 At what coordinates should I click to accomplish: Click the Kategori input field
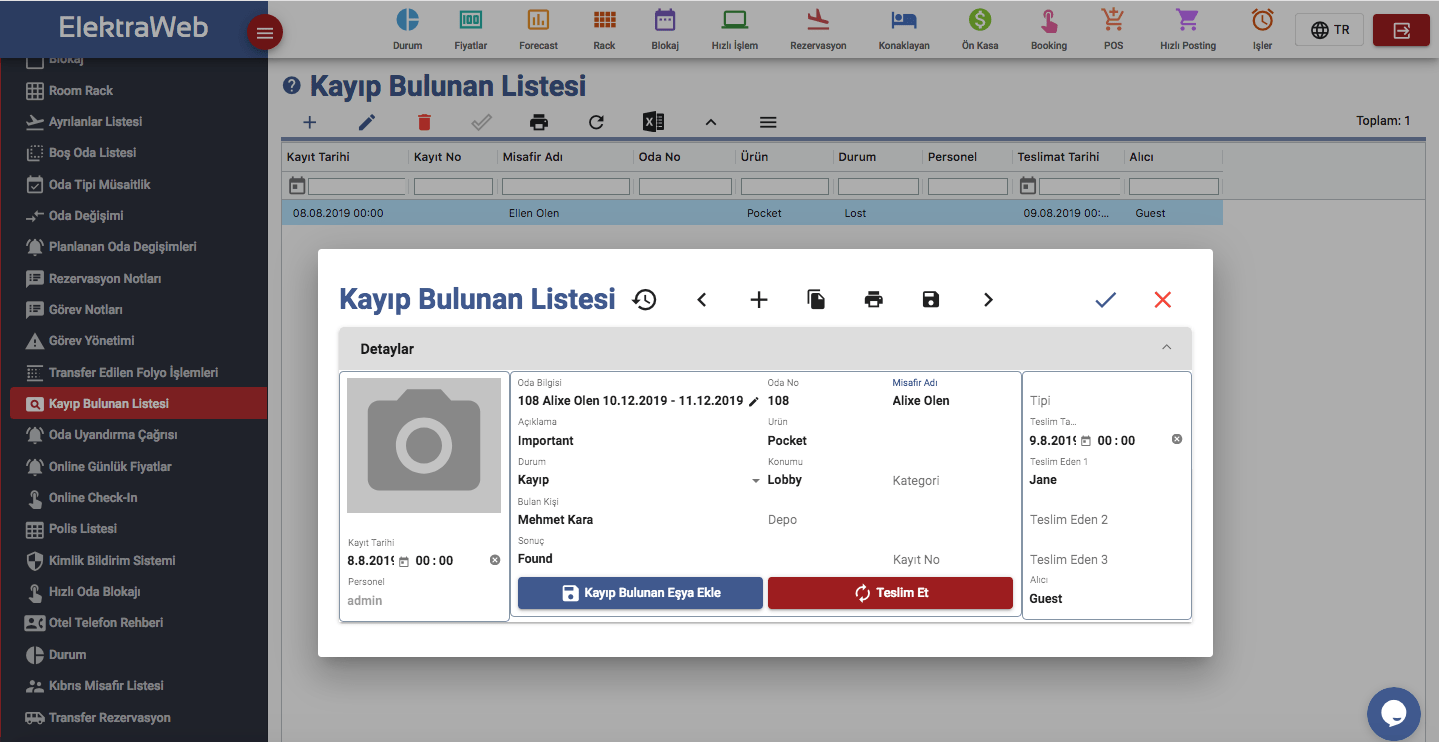(x=953, y=480)
